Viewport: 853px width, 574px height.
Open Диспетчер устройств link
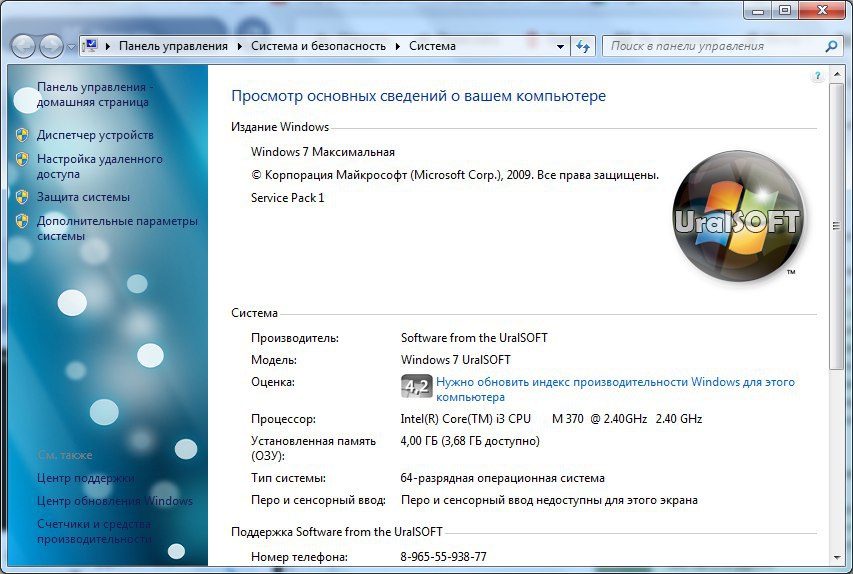(95, 135)
